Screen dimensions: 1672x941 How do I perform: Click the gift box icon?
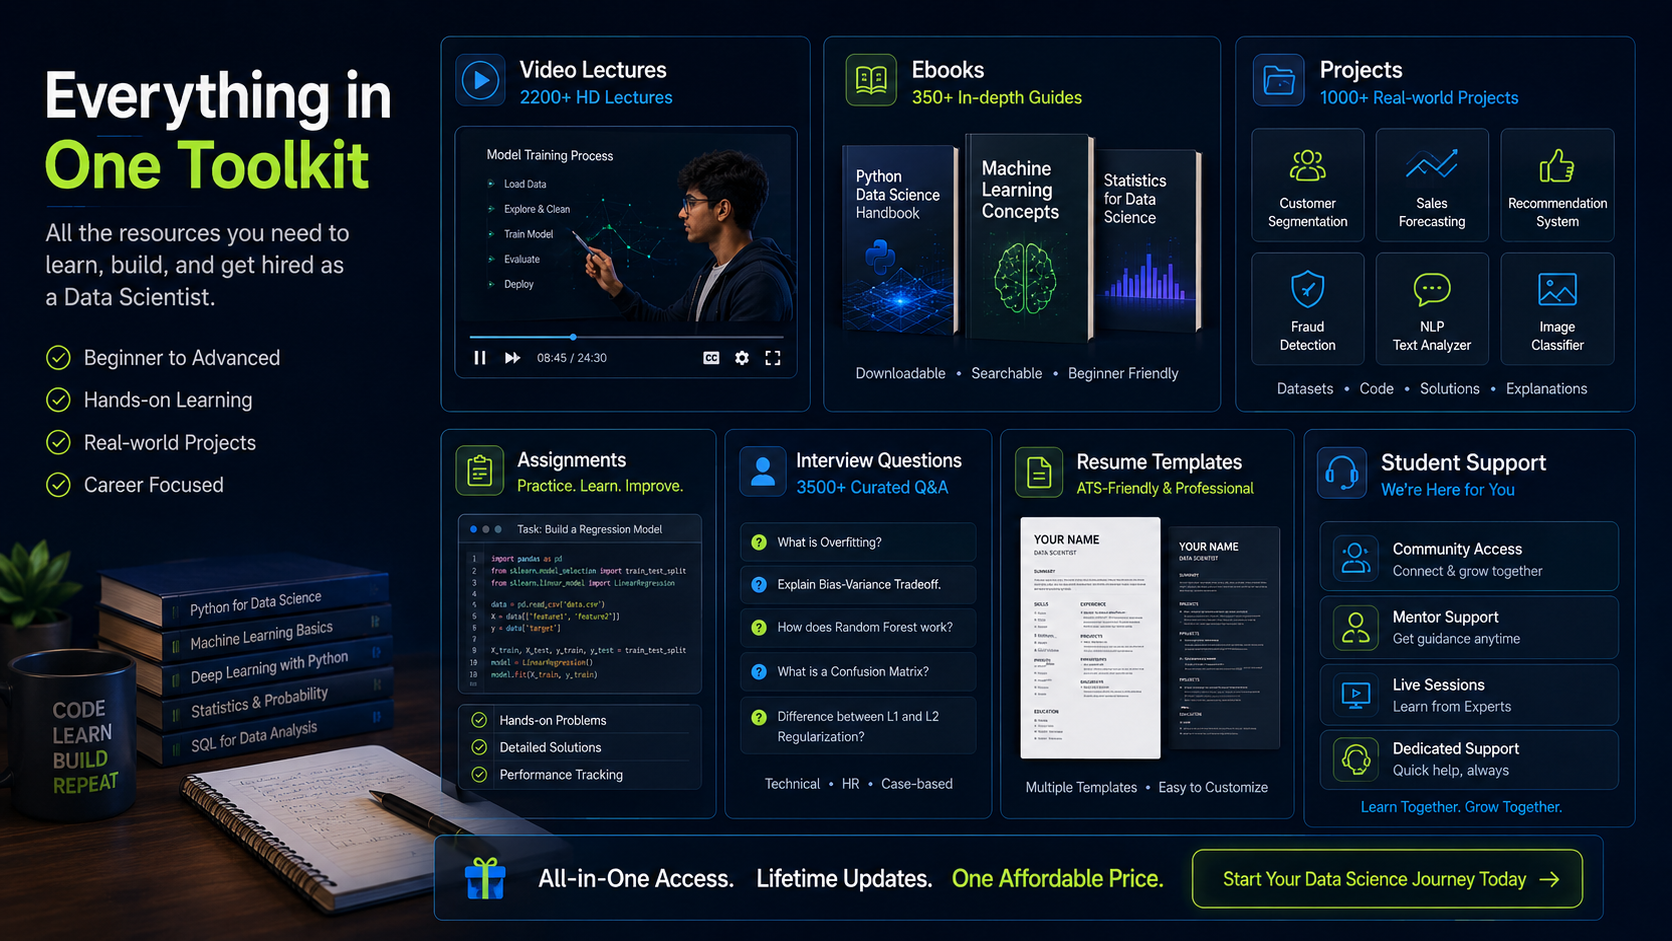[x=485, y=879]
